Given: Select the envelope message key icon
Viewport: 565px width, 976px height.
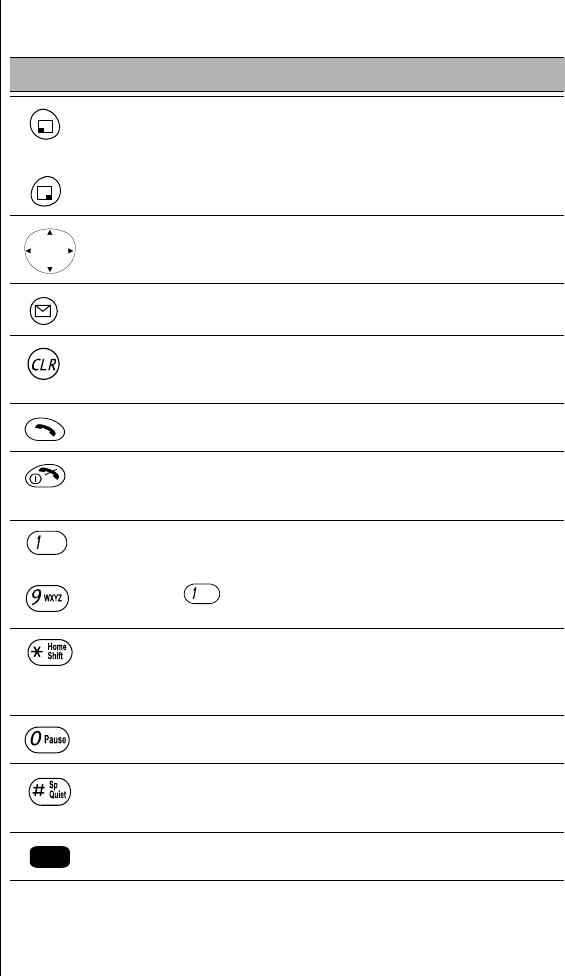Looking at the screenshot, I should pyautogui.click(x=44, y=311).
